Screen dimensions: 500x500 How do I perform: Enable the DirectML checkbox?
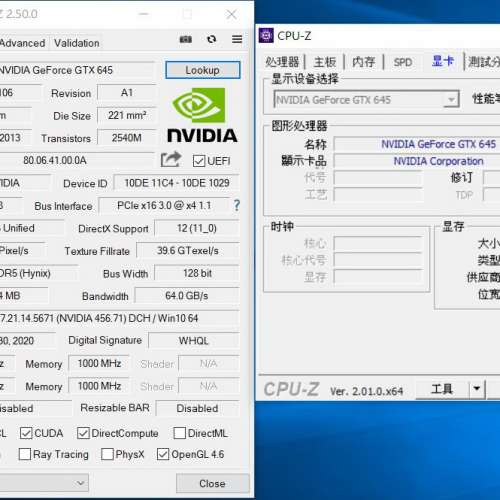click(x=180, y=433)
